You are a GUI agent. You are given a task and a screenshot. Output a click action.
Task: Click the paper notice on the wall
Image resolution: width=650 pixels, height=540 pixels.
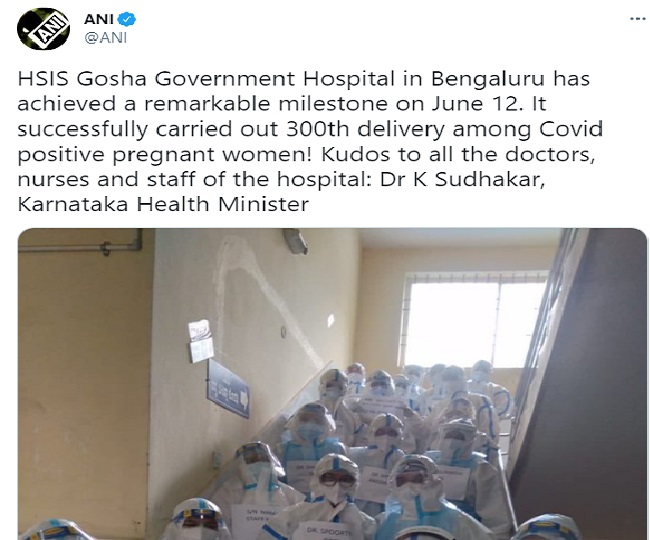[201, 341]
